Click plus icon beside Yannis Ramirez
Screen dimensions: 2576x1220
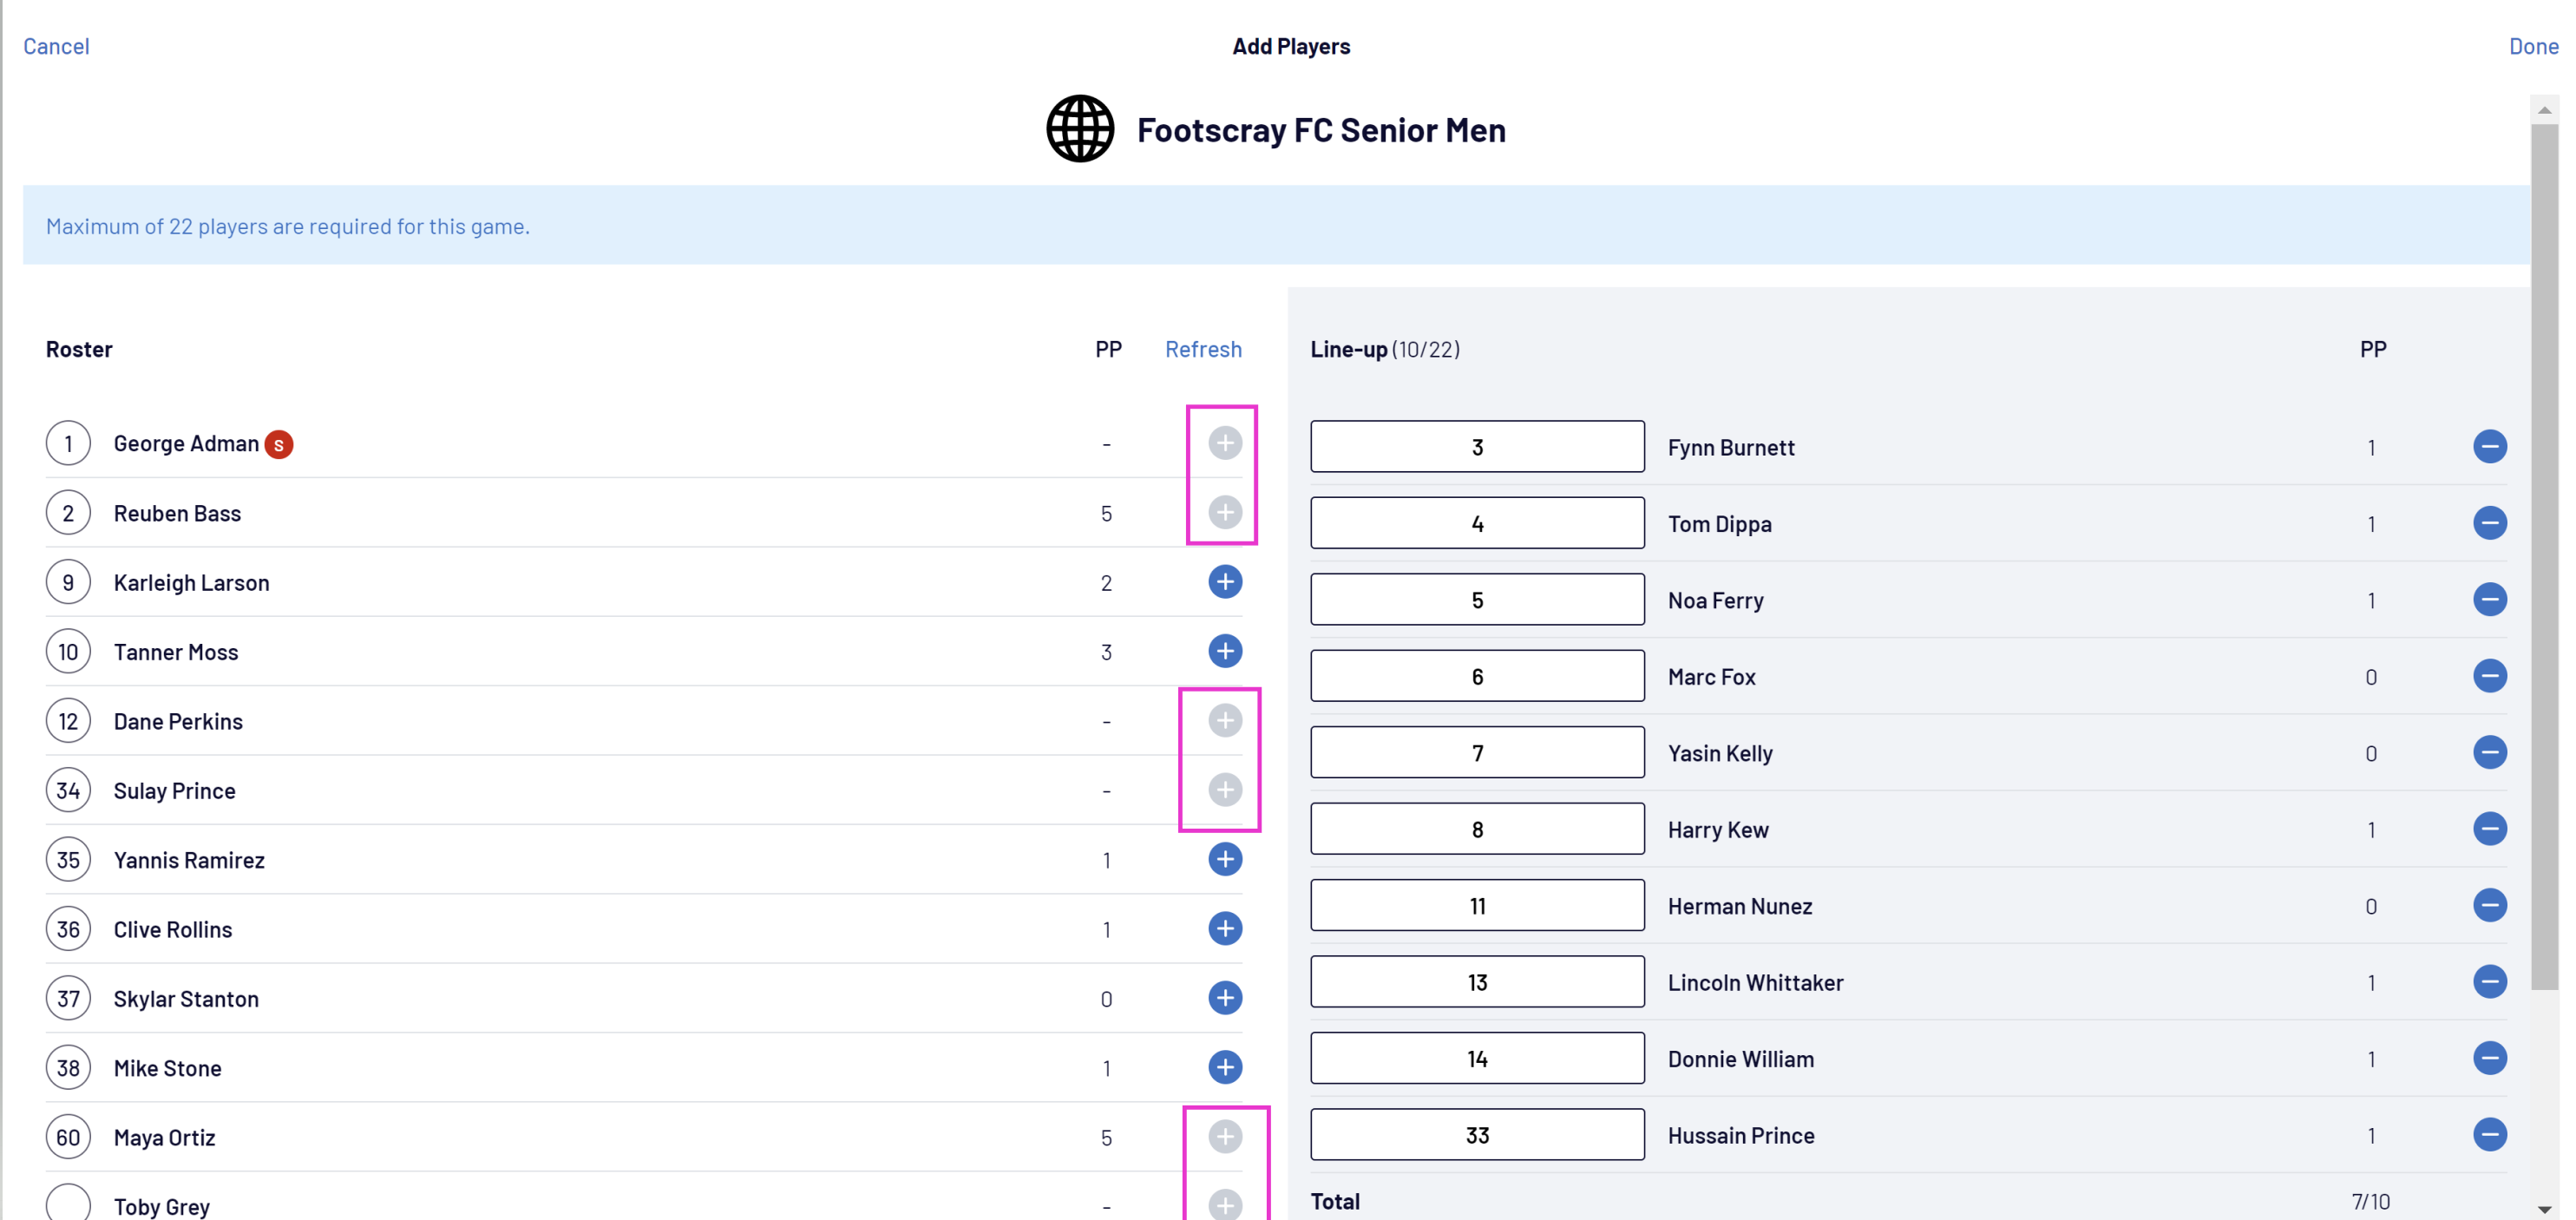[1224, 859]
